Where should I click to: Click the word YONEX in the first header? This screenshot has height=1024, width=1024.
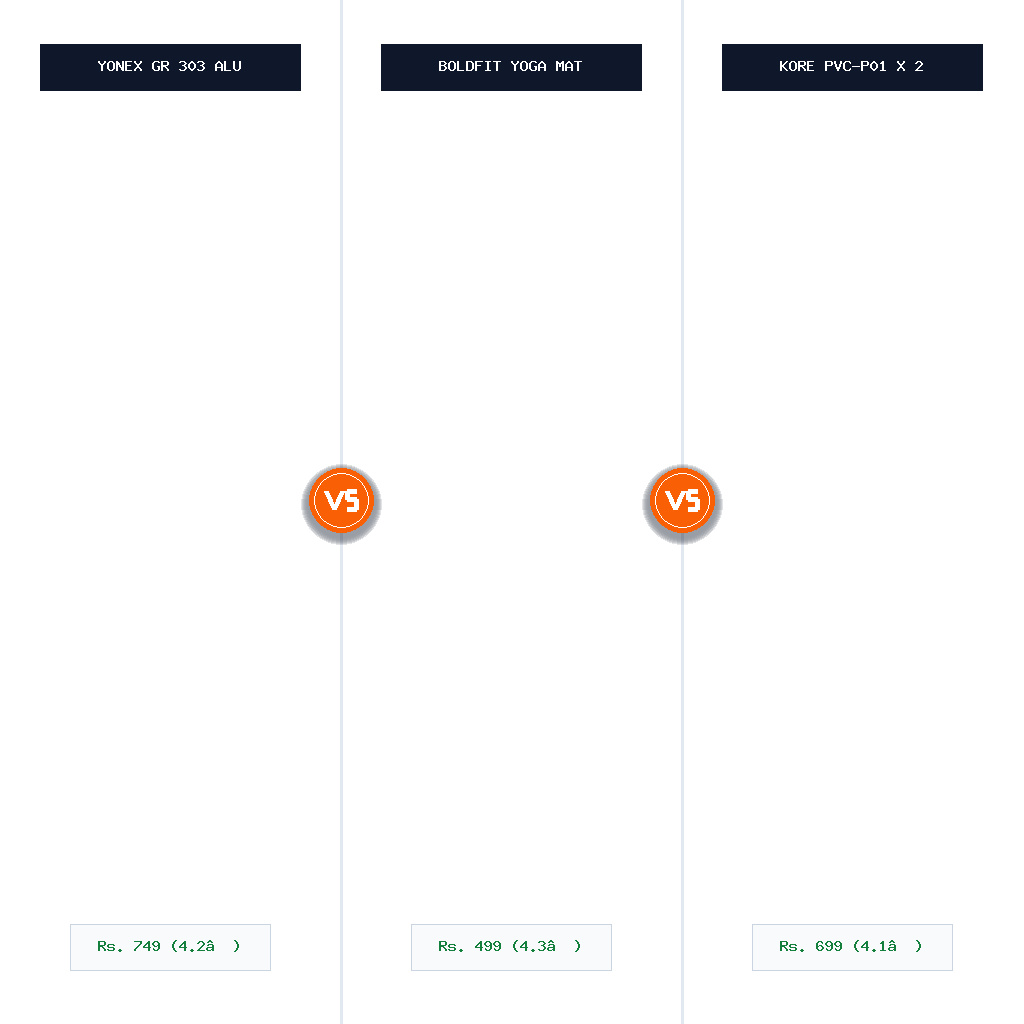[120, 66]
